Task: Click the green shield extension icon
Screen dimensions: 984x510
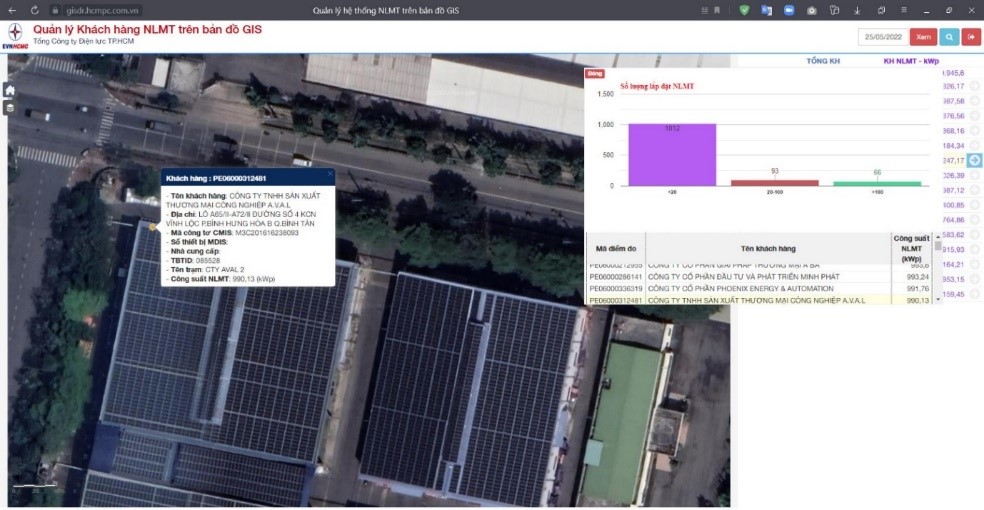Action: tap(744, 10)
